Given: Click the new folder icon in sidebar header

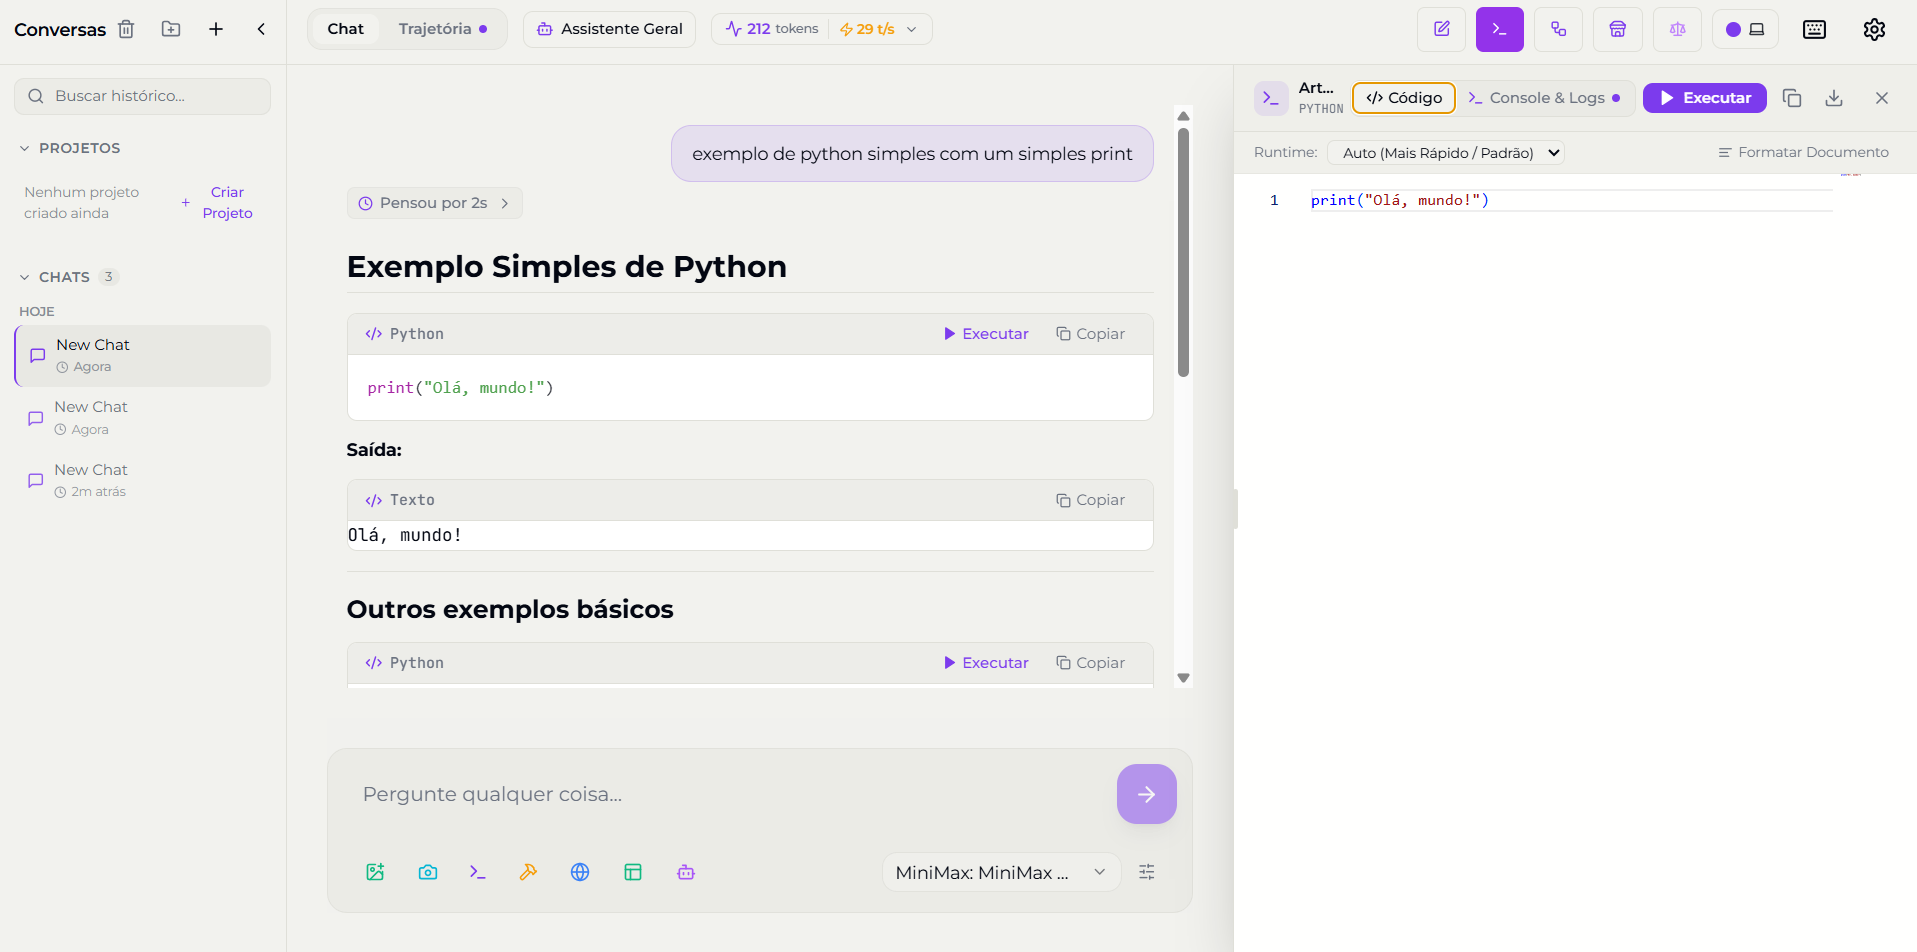Looking at the screenshot, I should (x=171, y=29).
